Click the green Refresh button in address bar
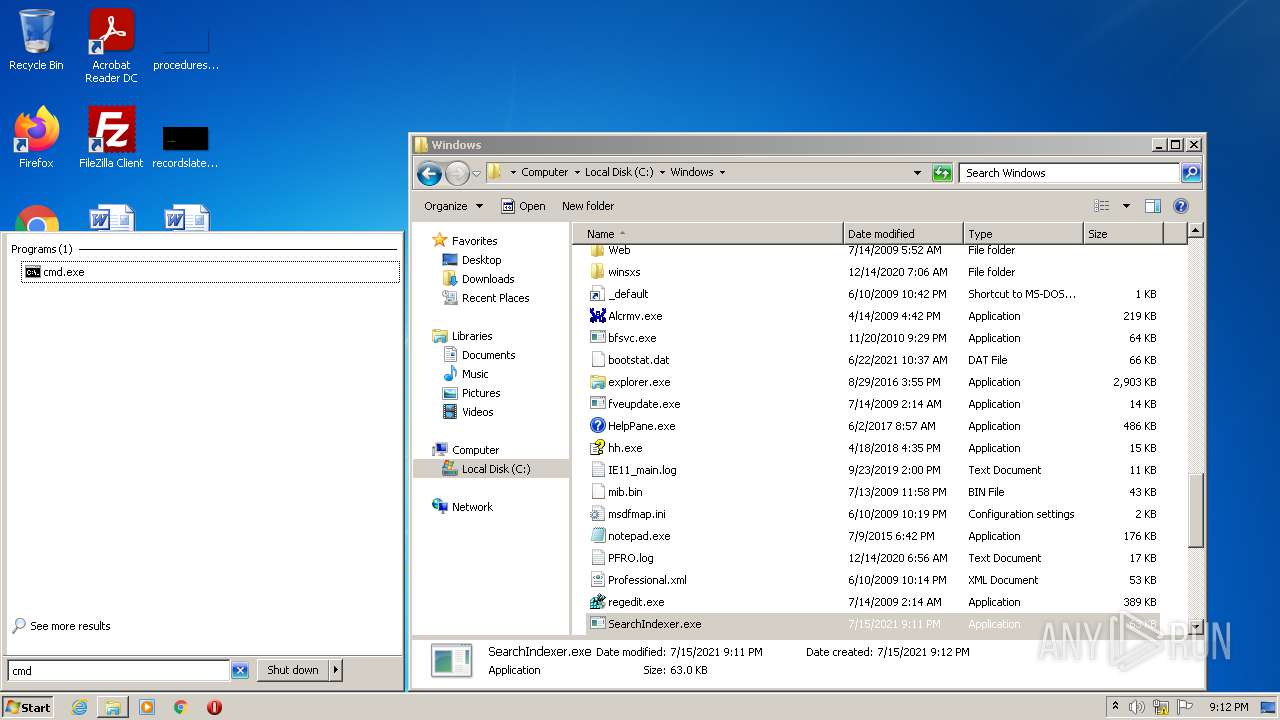This screenshot has height=720, width=1280. coord(942,173)
